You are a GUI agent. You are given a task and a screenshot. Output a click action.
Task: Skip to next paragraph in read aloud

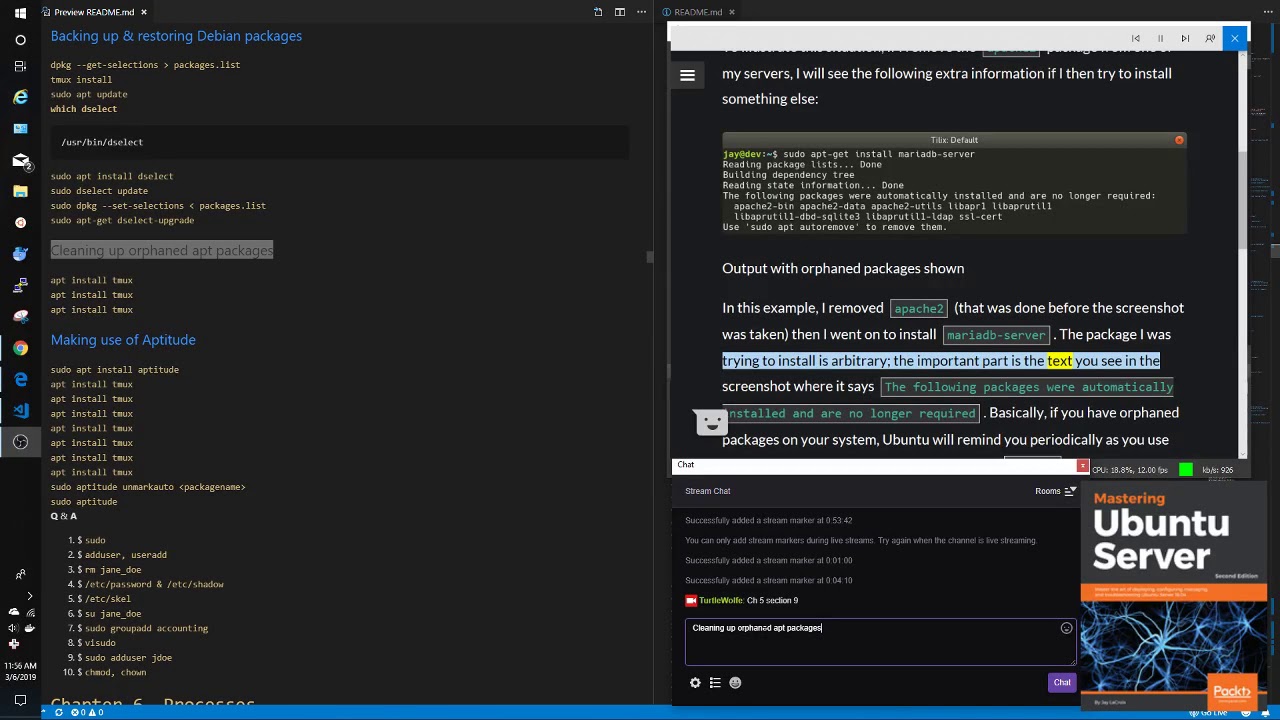tap(1185, 39)
